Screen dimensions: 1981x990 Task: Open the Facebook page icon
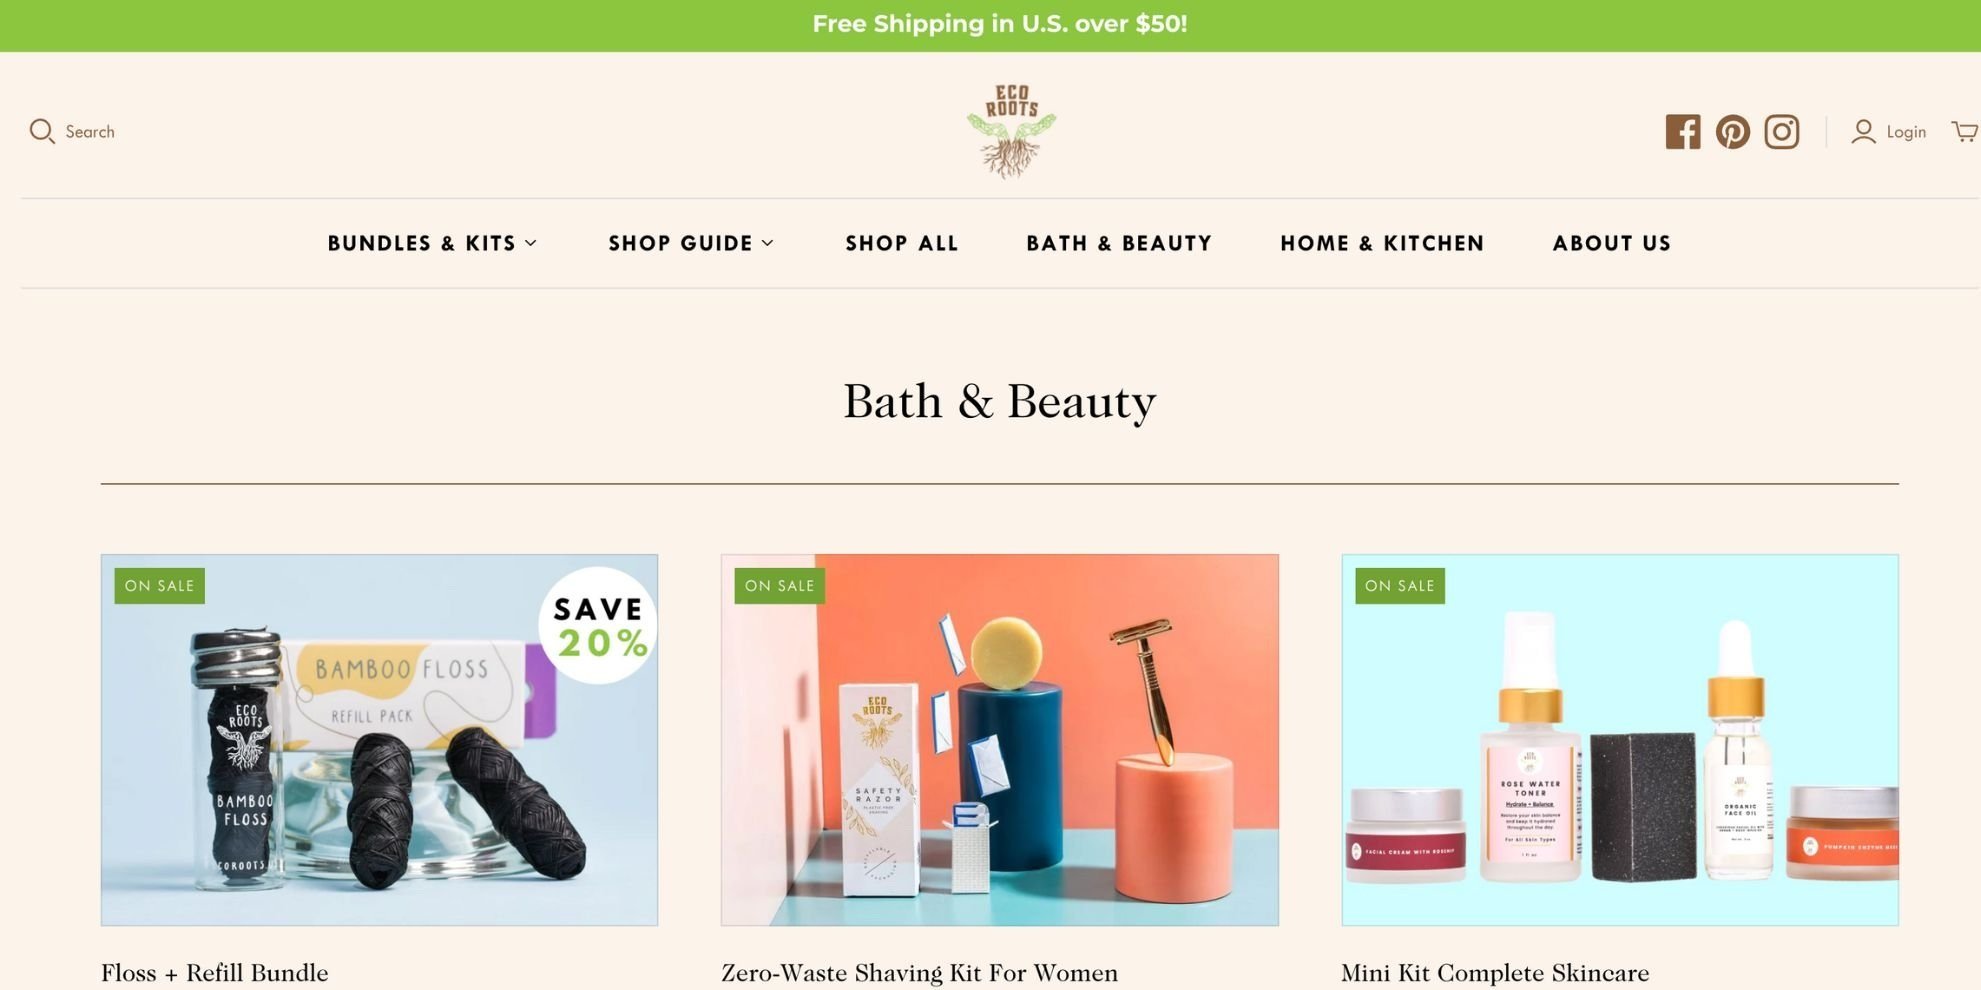click(x=1683, y=132)
